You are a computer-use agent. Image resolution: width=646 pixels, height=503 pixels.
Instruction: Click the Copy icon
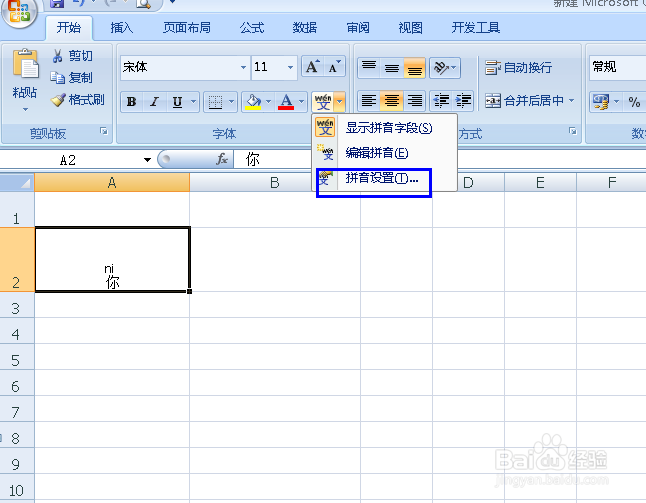point(57,77)
